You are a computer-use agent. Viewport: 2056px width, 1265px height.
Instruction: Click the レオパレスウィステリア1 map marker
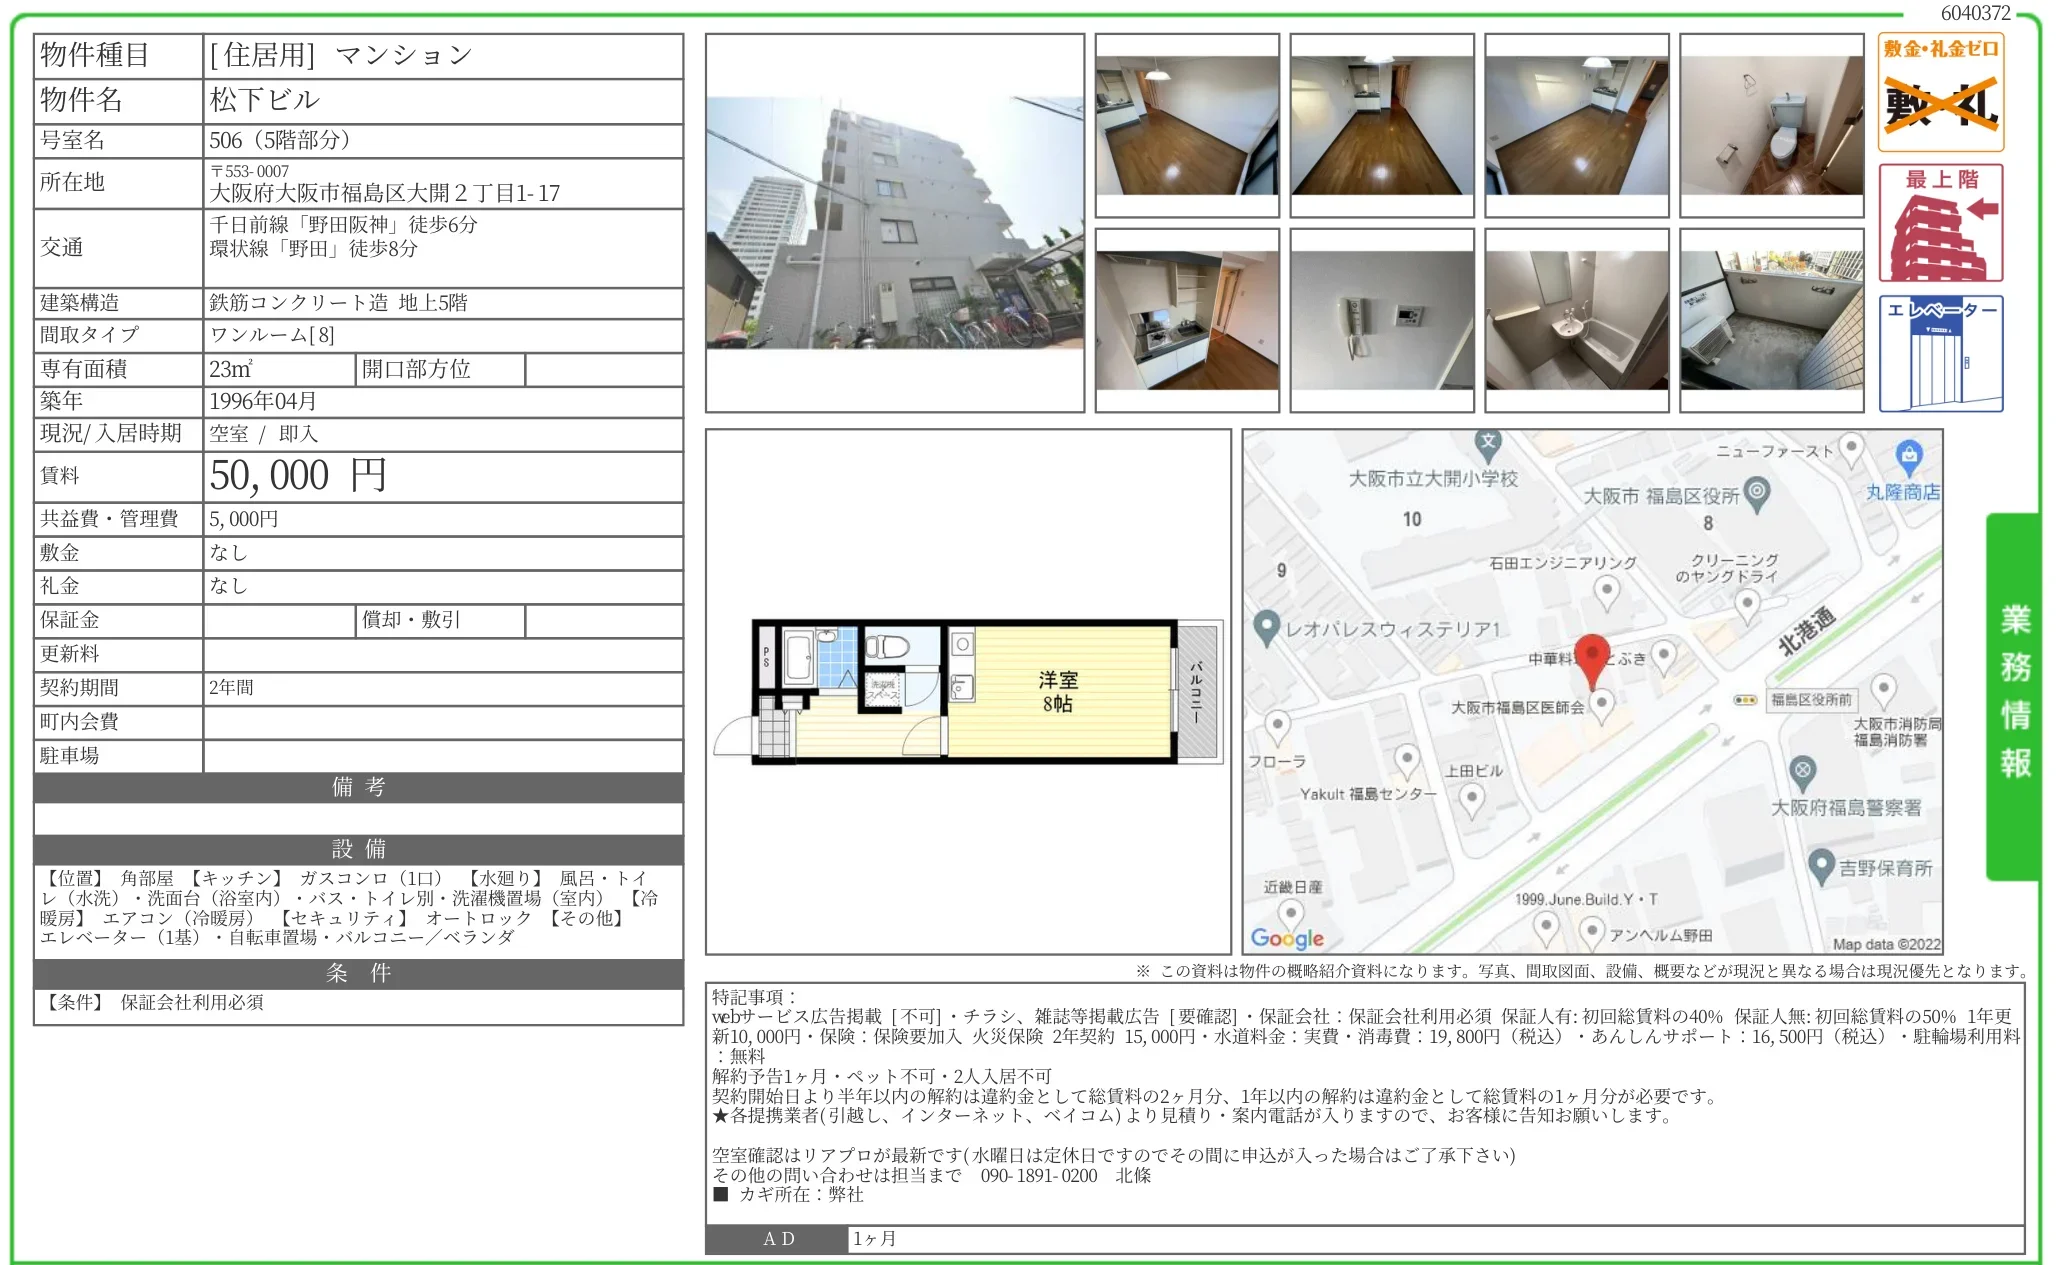1267,627
